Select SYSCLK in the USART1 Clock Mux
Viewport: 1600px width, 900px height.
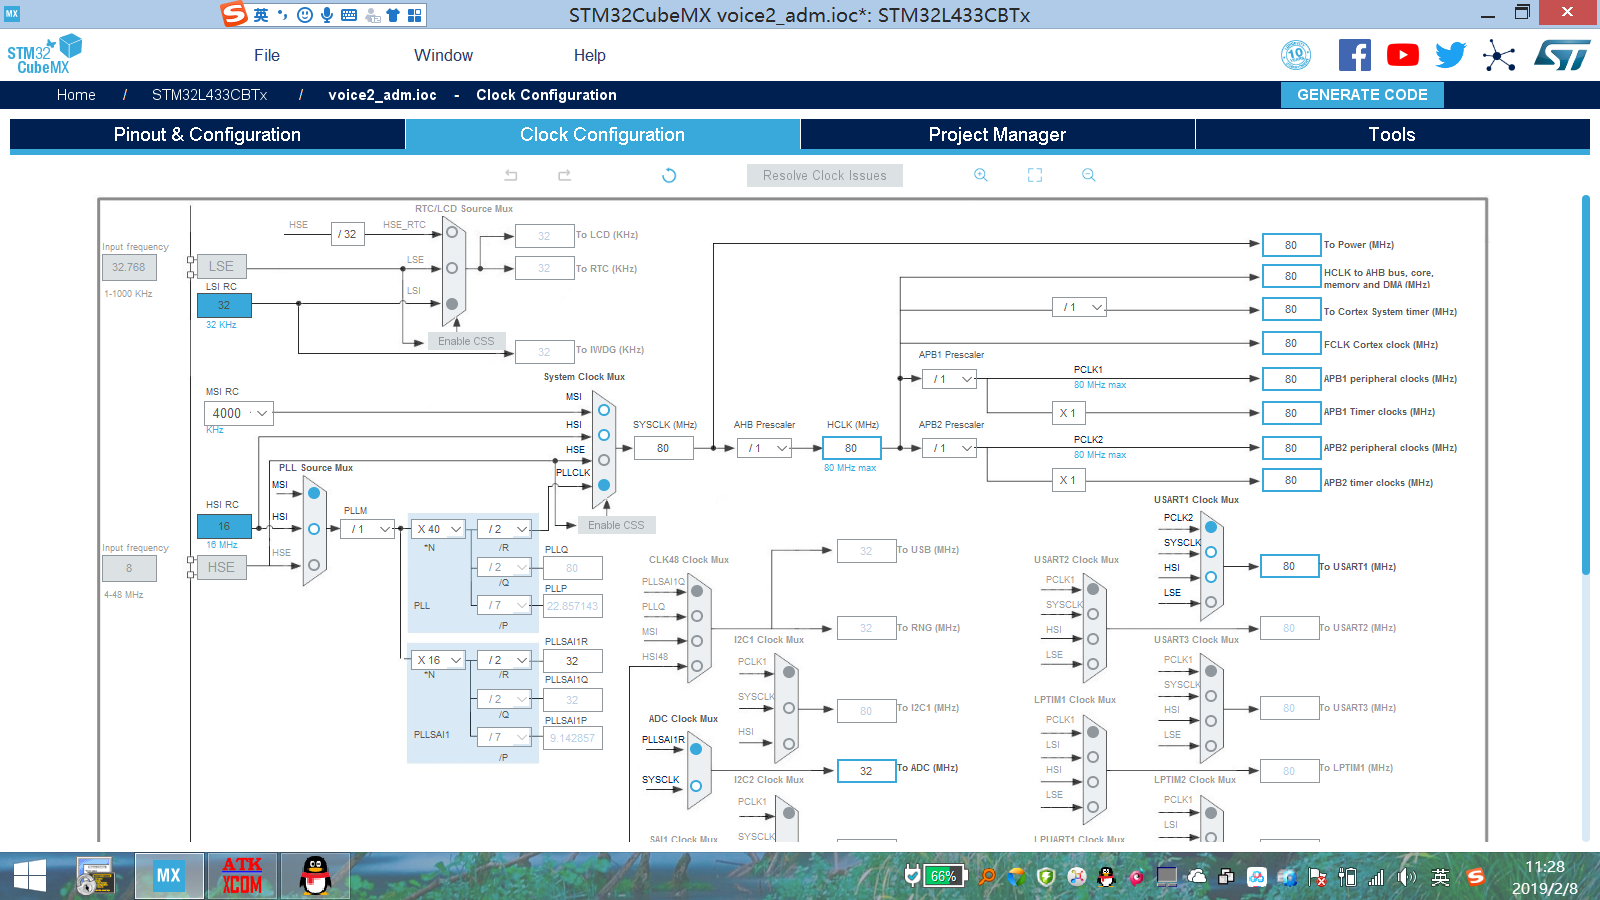tap(1211, 552)
